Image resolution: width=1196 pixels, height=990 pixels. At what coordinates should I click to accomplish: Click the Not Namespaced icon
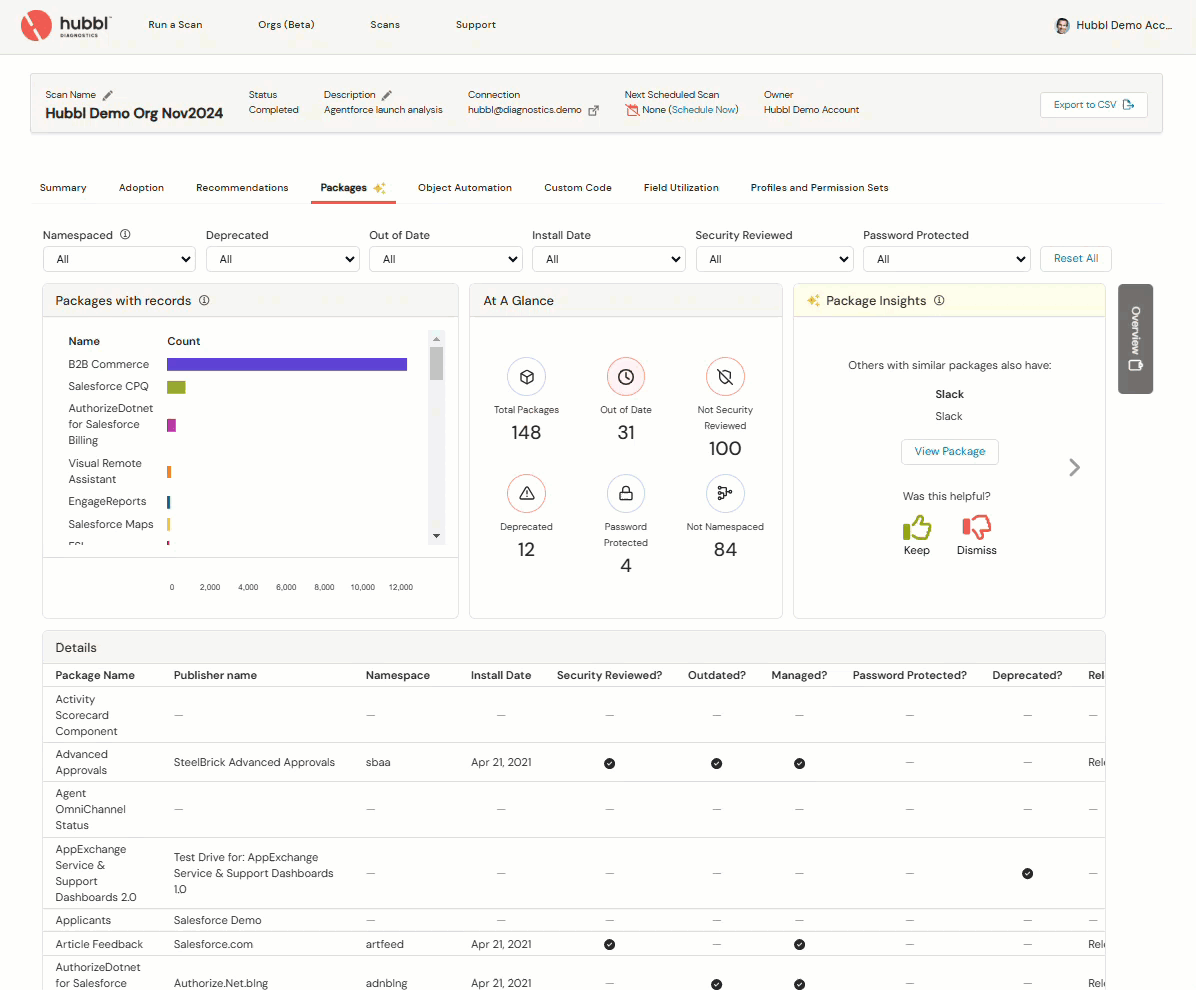pos(725,493)
